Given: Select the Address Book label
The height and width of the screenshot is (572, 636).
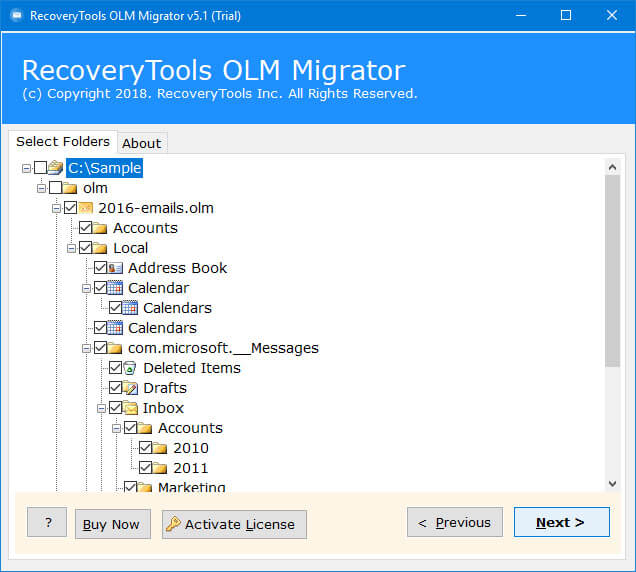Looking at the screenshot, I should [178, 268].
